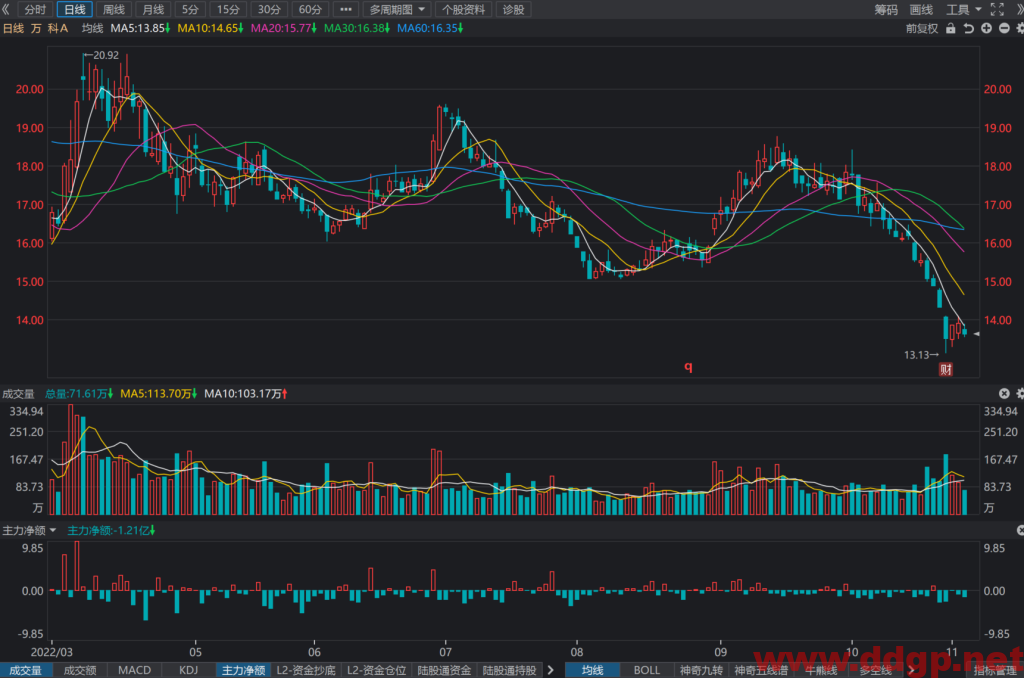Click 主力净额:-1.21亿 value
This screenshot has width=1024, height=678.
coord(111,530)
